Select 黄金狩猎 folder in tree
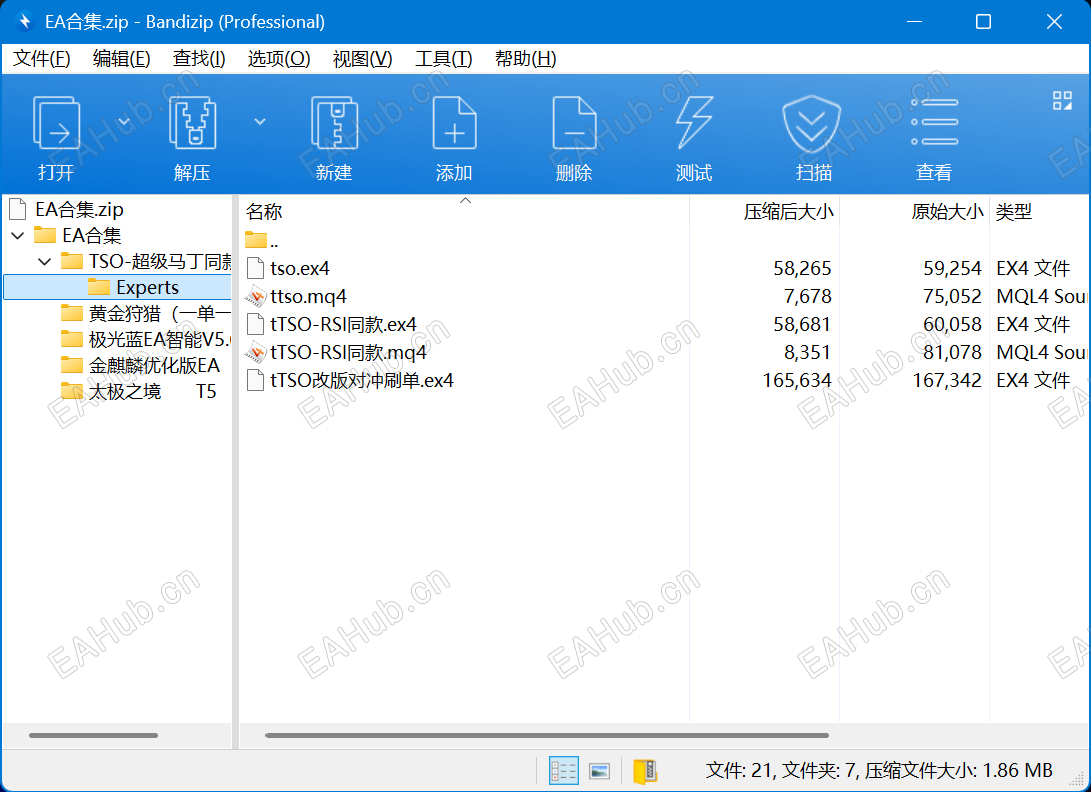Image resolution: width=1091 pixels, height=792 pixels. [x=145, y=314]
